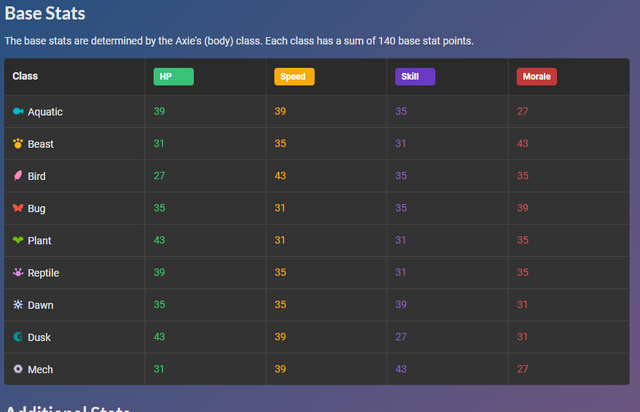Click the Mech gear class icon

18,369
